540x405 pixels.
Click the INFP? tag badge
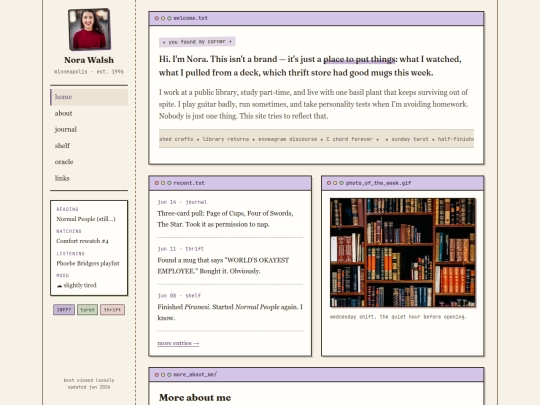click(x=64, y=310)
